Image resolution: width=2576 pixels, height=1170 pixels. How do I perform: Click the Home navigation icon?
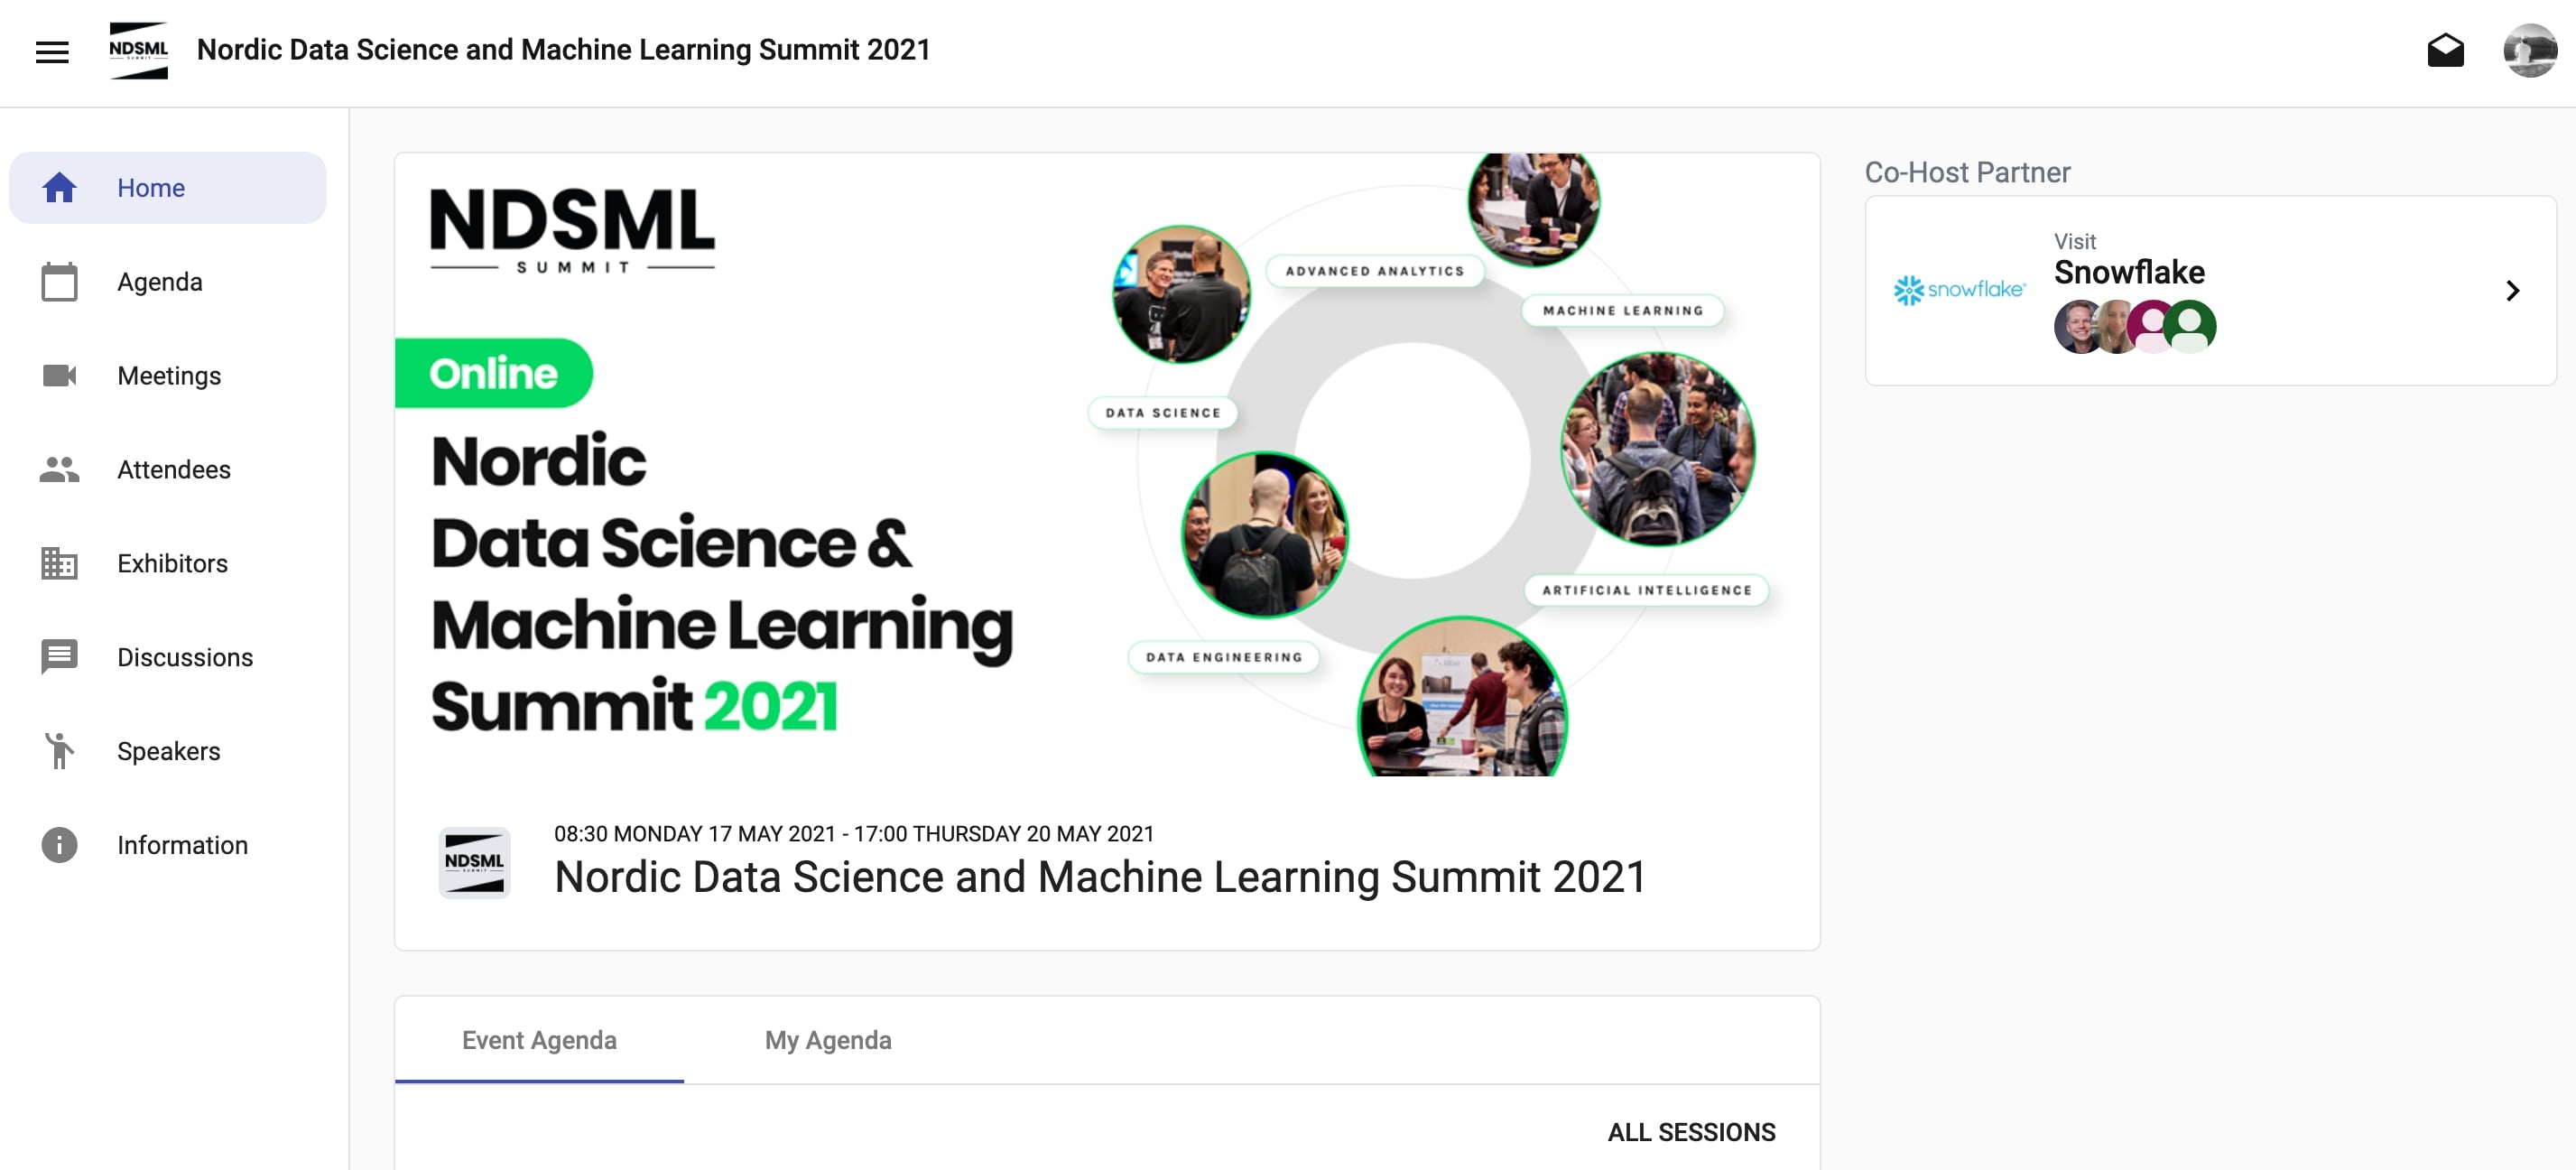pos(58,188)
